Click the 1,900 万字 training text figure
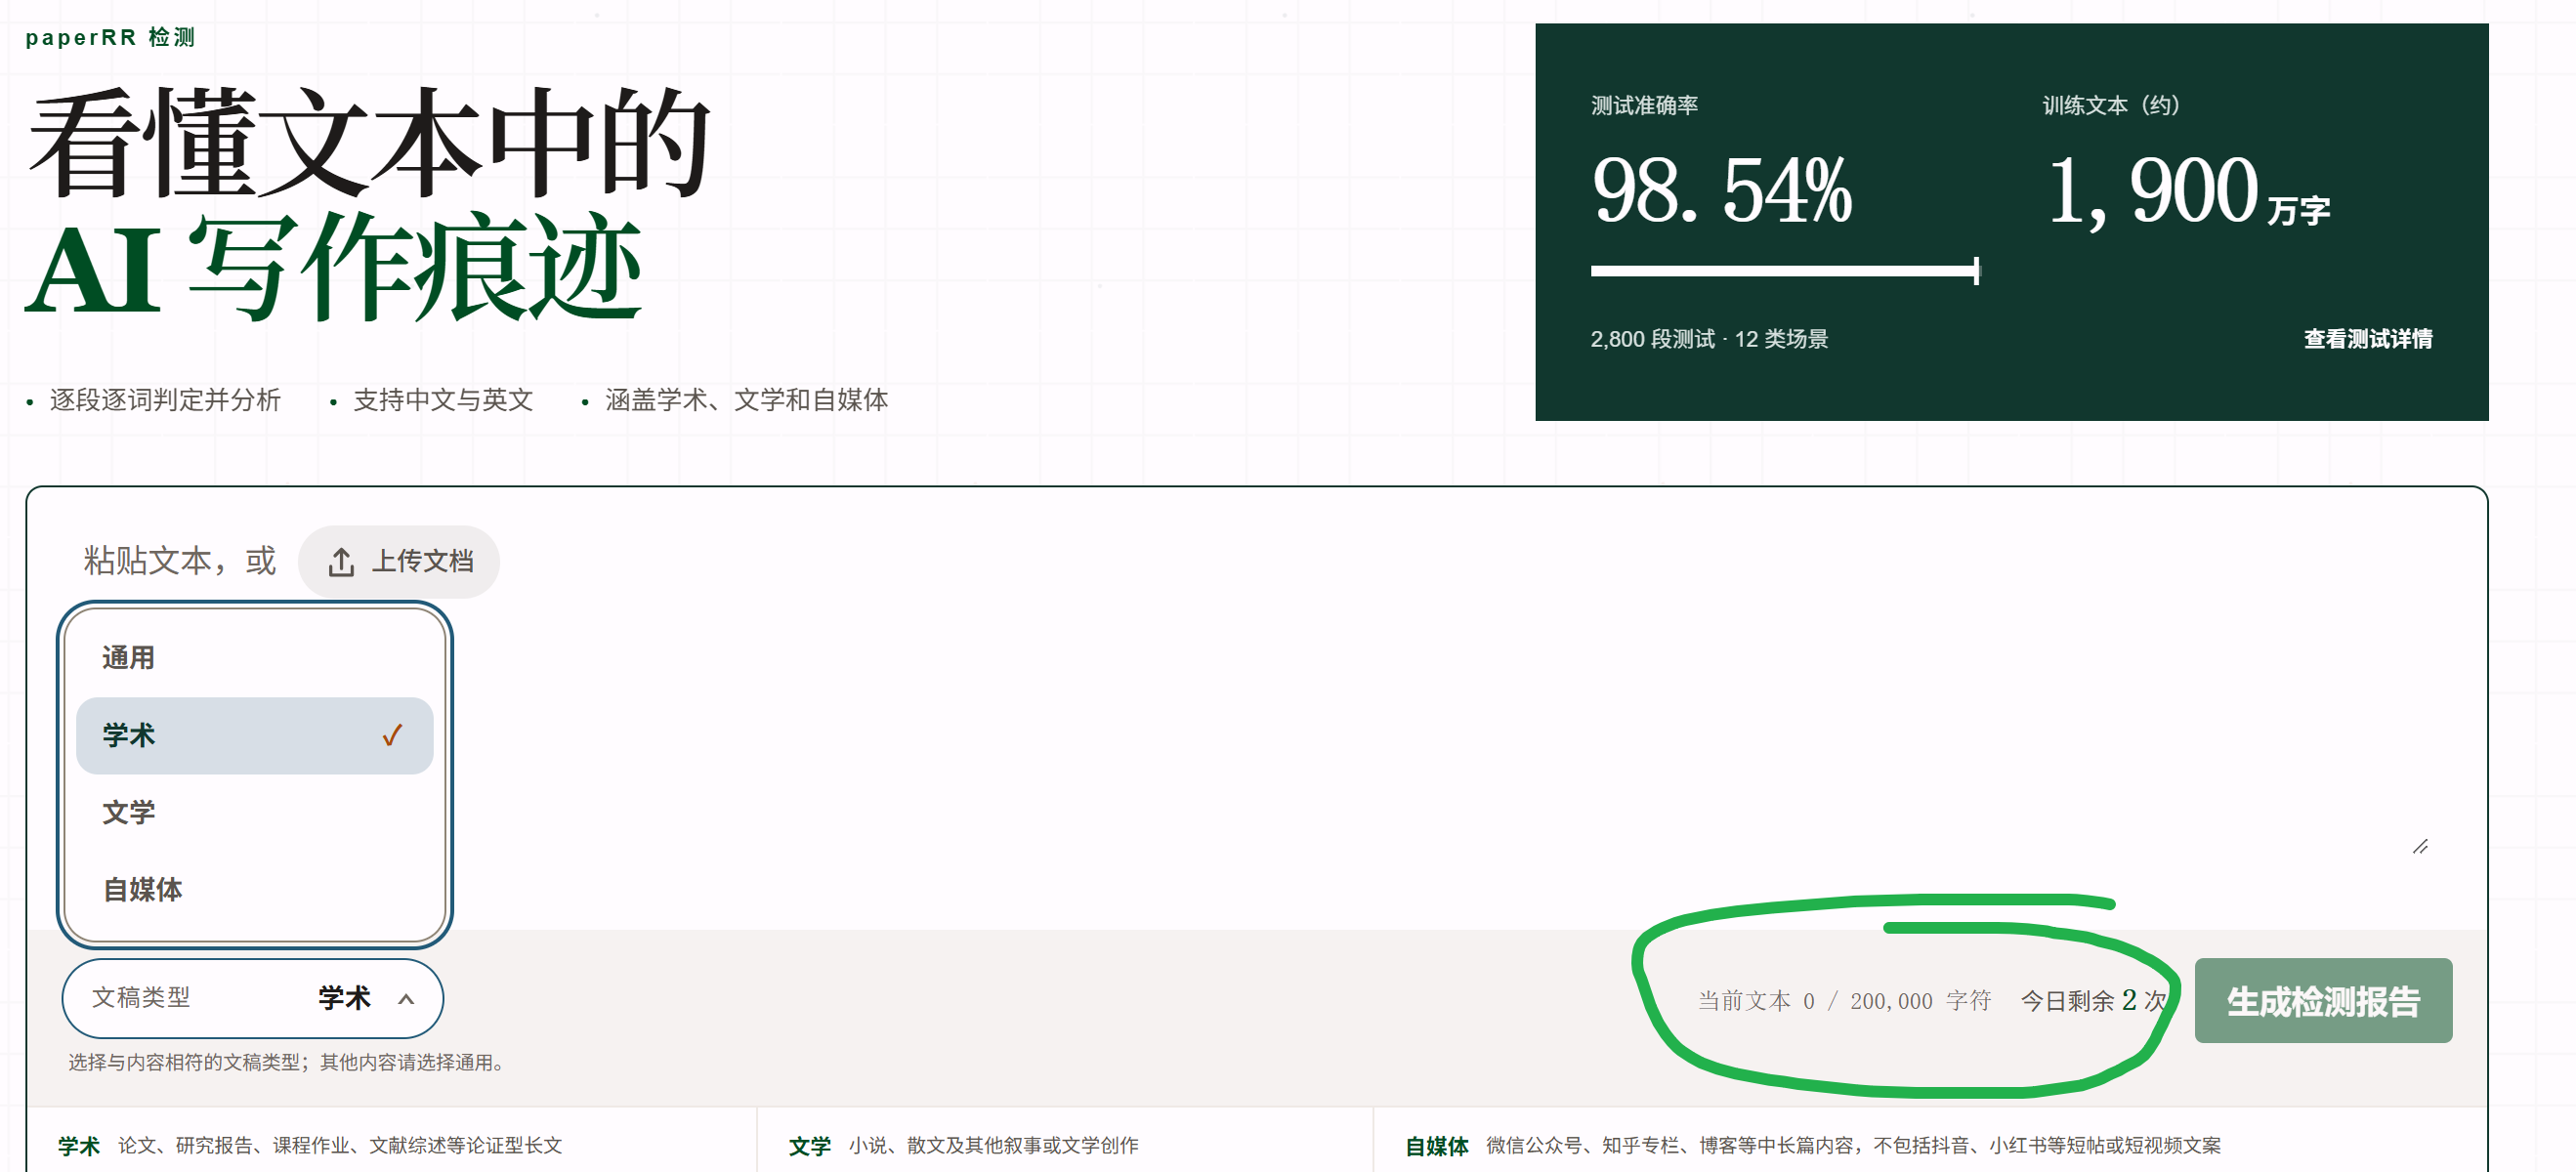Image resolution: width=2576 pixels, height=1172 pixels. click(2188, 191)
